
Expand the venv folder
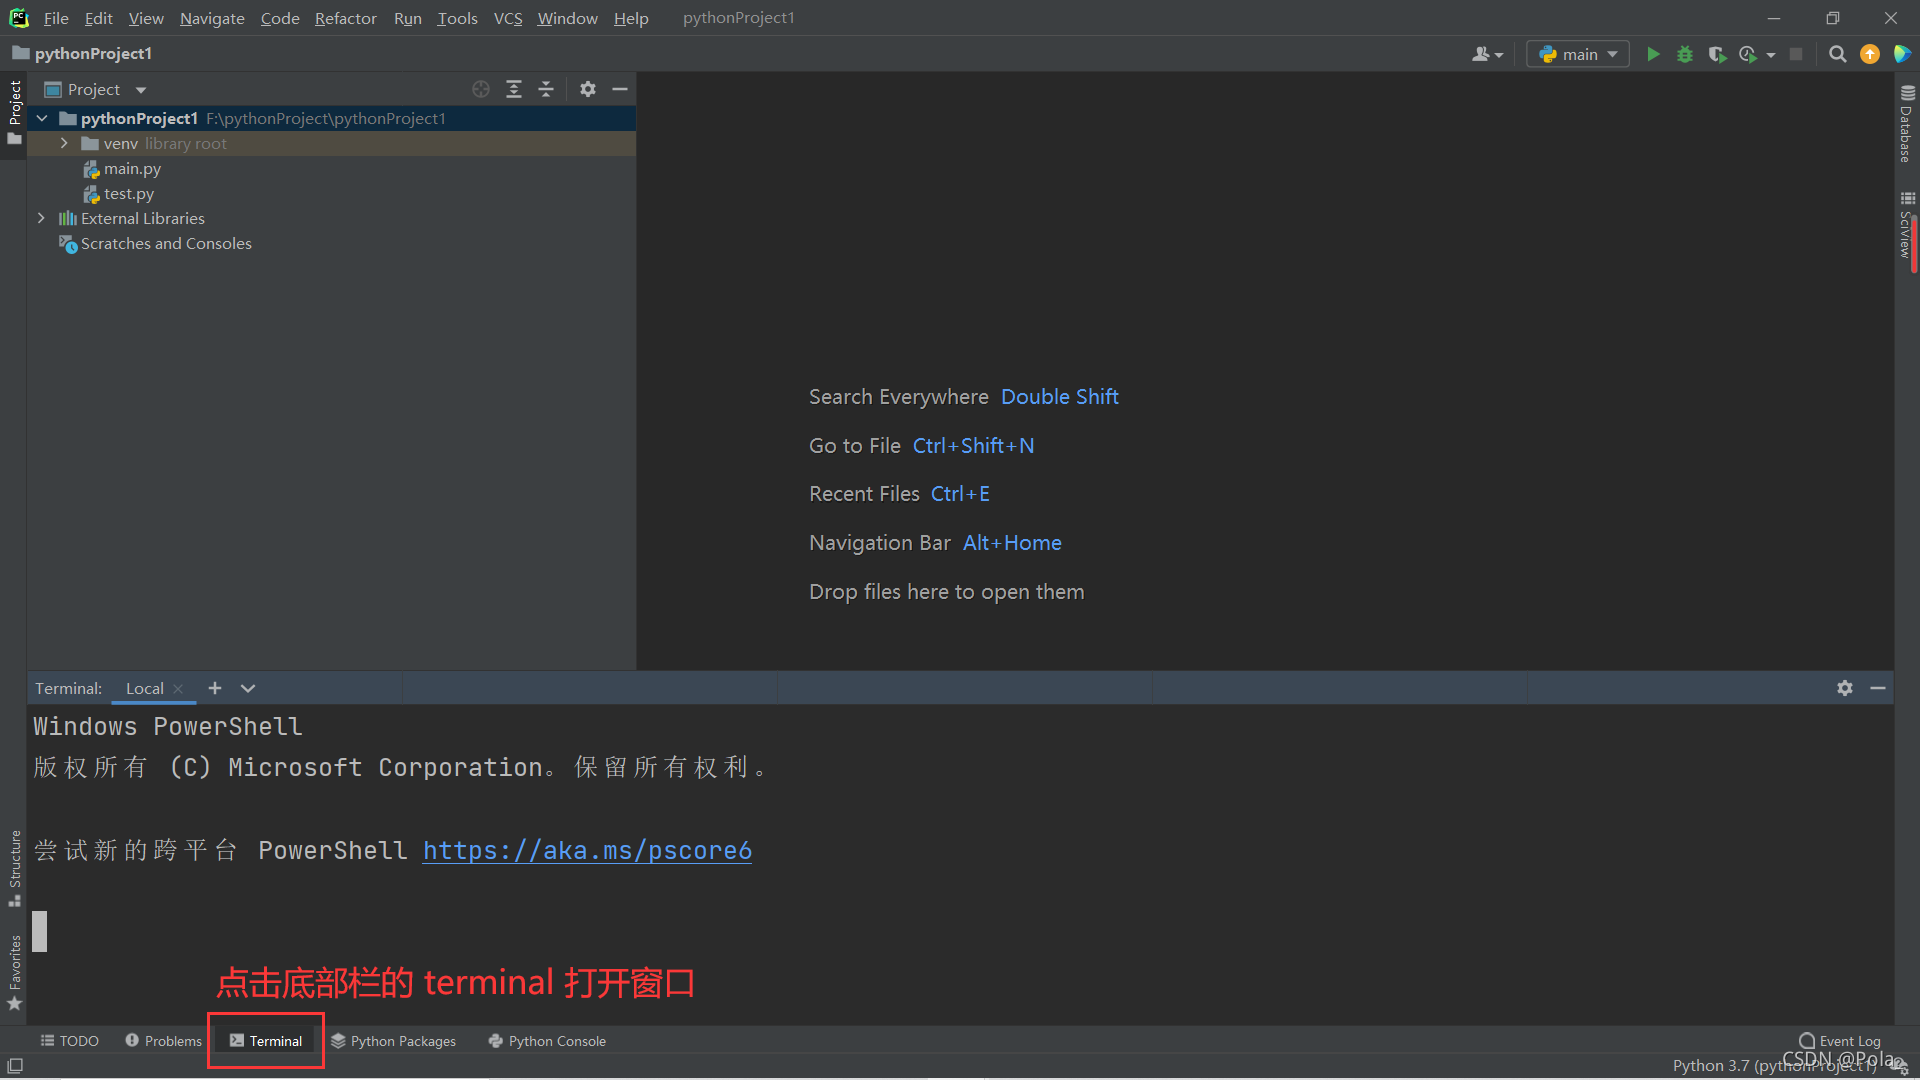coord(64,143)
